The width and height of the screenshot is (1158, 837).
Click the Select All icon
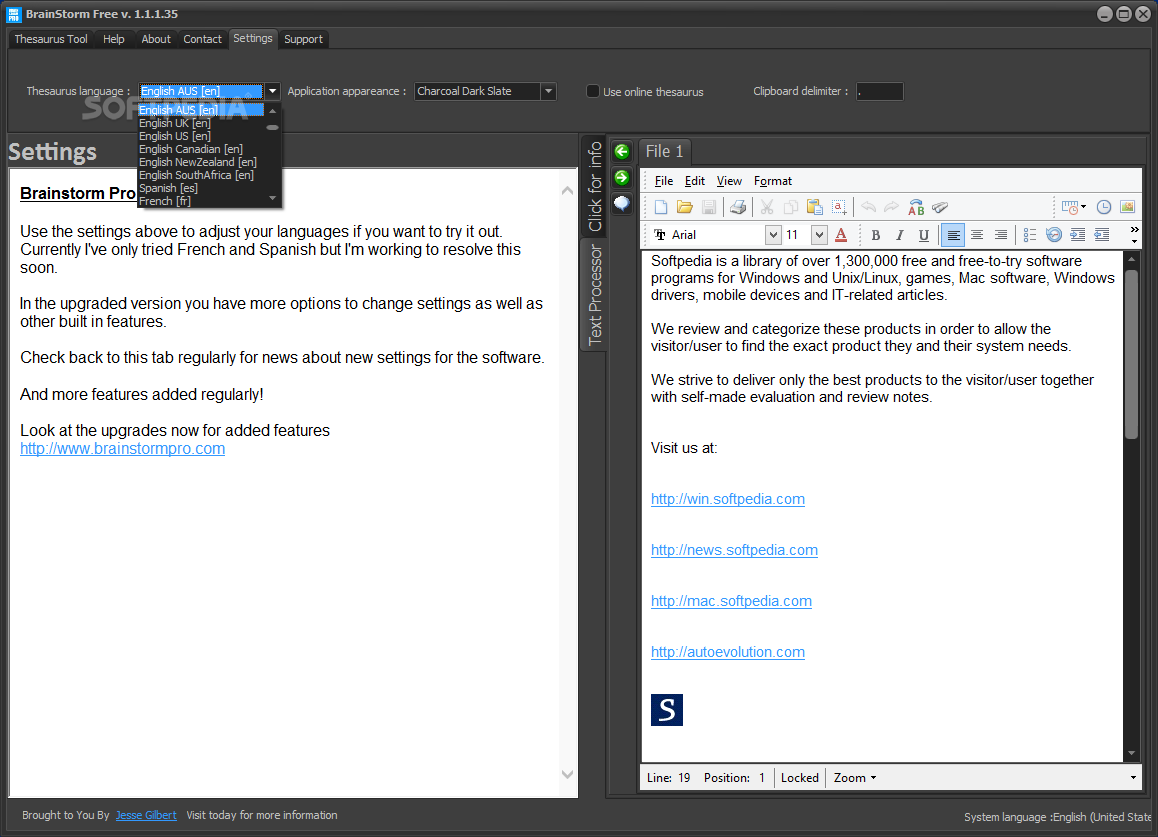(839, 208)
